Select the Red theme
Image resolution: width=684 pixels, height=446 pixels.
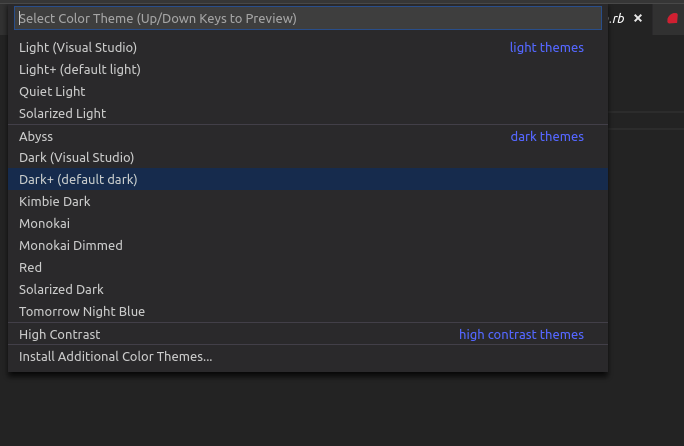(31, 267)
